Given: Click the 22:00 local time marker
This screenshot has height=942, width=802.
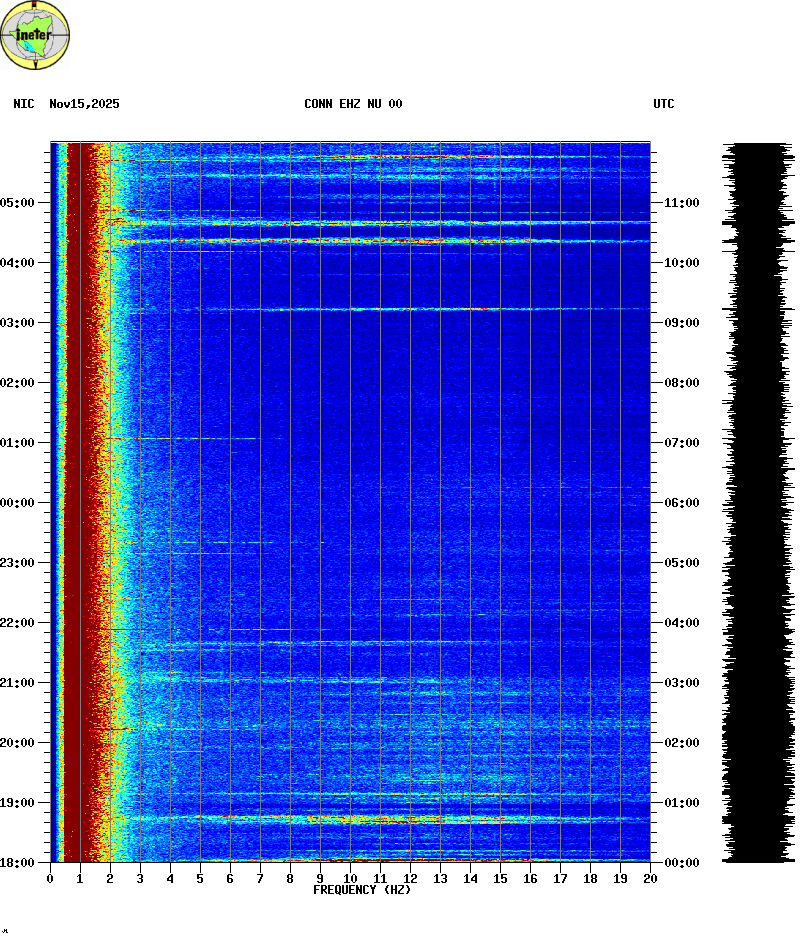Looking at the screenshot, I should [17, 623].
